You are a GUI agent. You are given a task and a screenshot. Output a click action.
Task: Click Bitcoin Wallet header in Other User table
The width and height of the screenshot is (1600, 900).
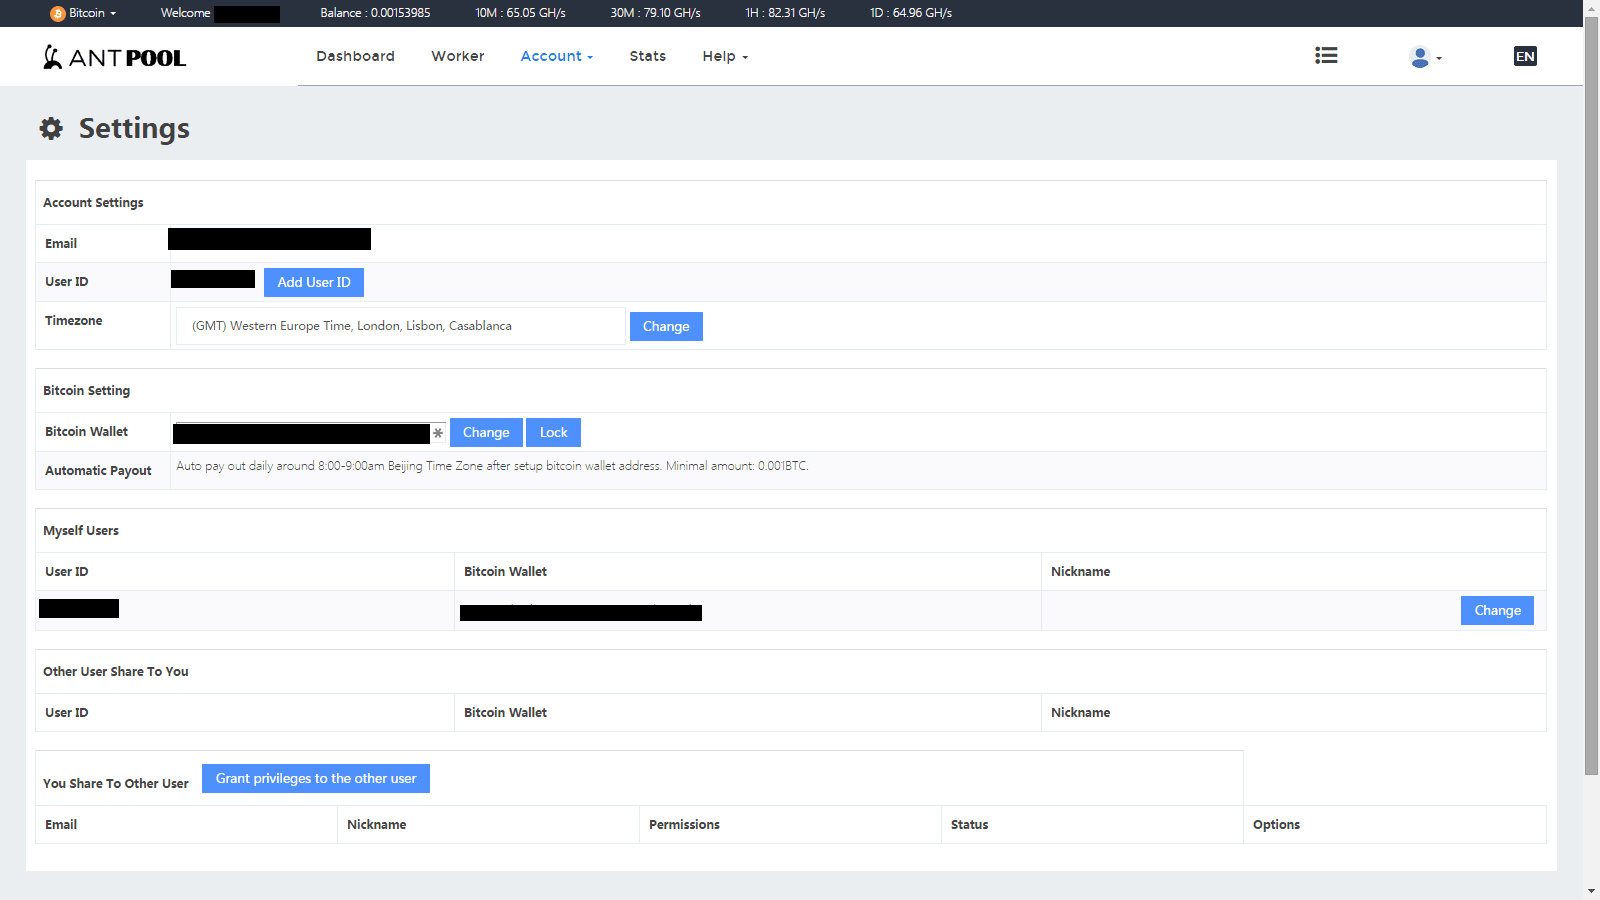(x=505, y=712)
